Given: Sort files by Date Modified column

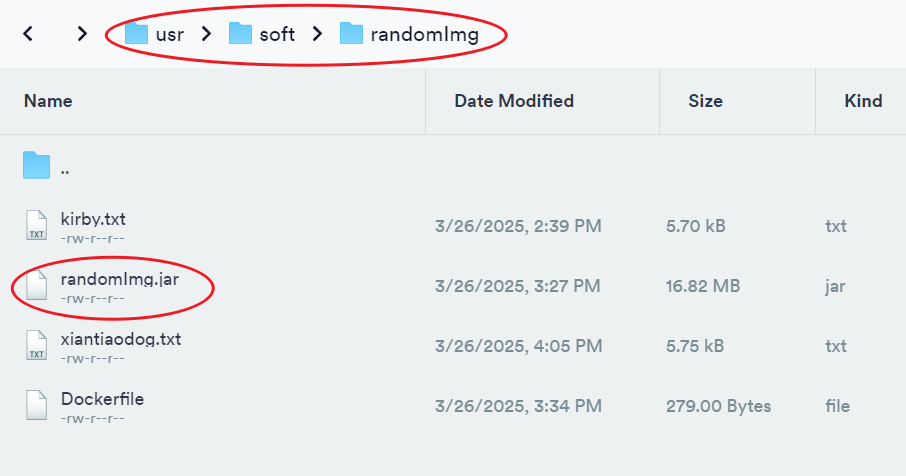Looking at the screenshot, I should tap(514, 101).
